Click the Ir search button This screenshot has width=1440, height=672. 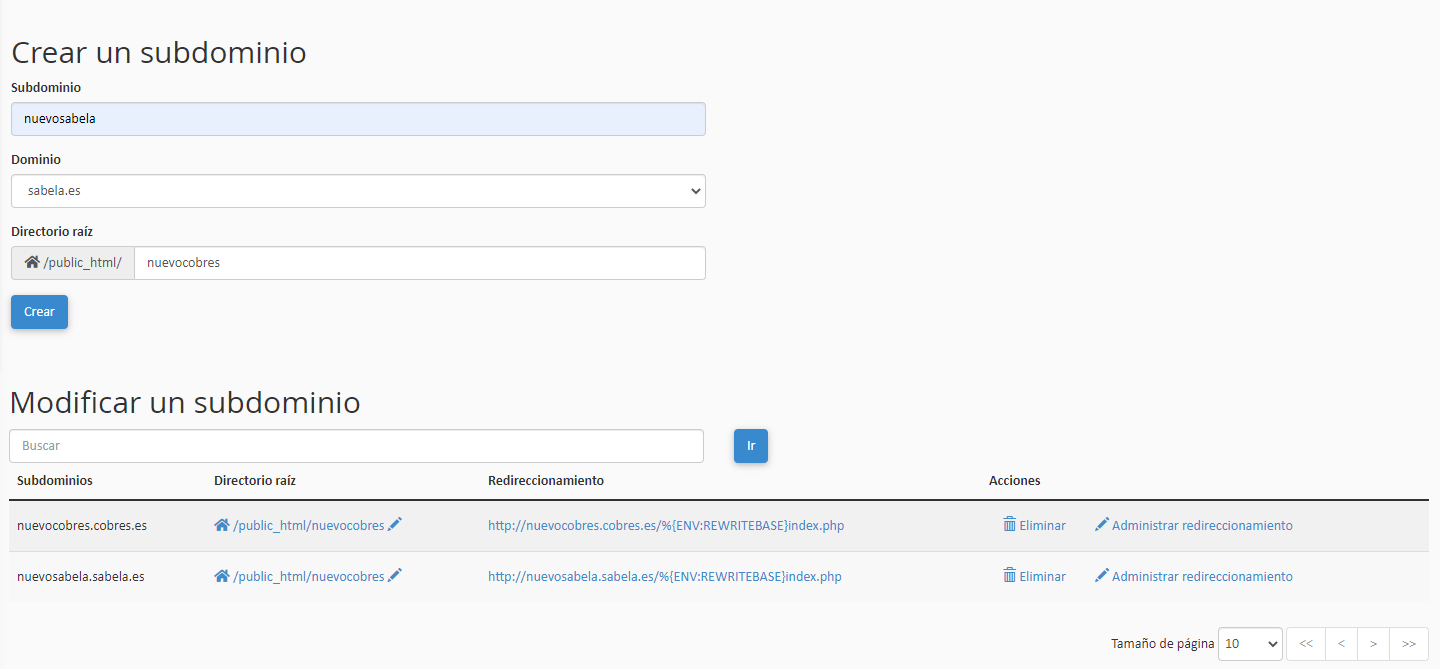[751, 446]
